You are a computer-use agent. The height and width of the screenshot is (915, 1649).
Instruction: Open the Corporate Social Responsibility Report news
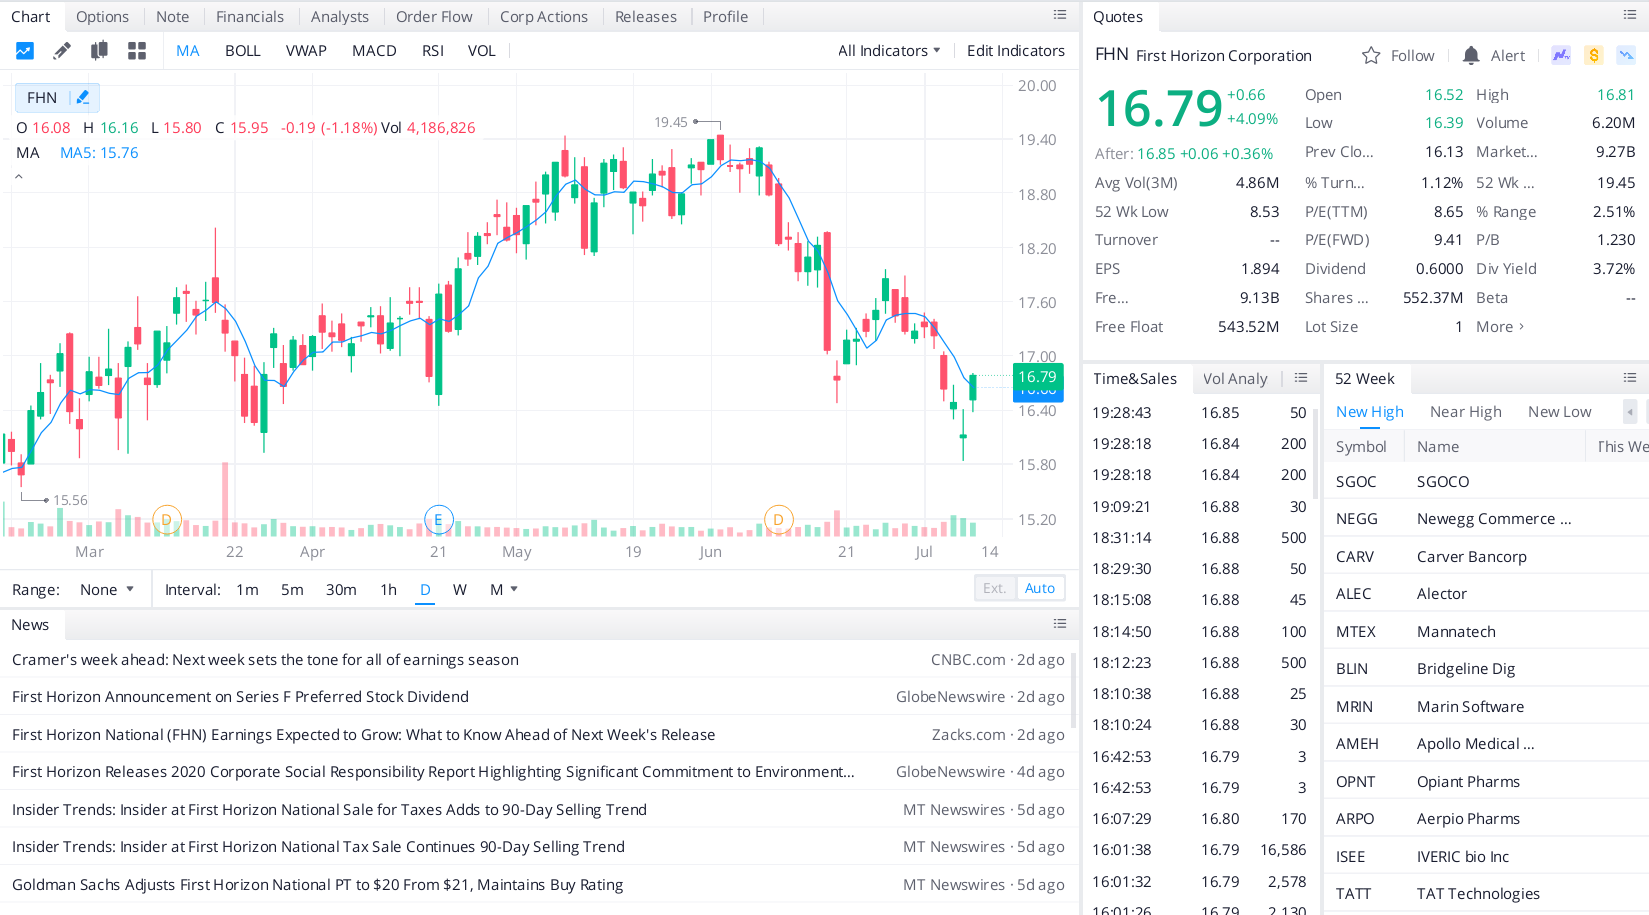pyautogui.click(x=433, y=772)
